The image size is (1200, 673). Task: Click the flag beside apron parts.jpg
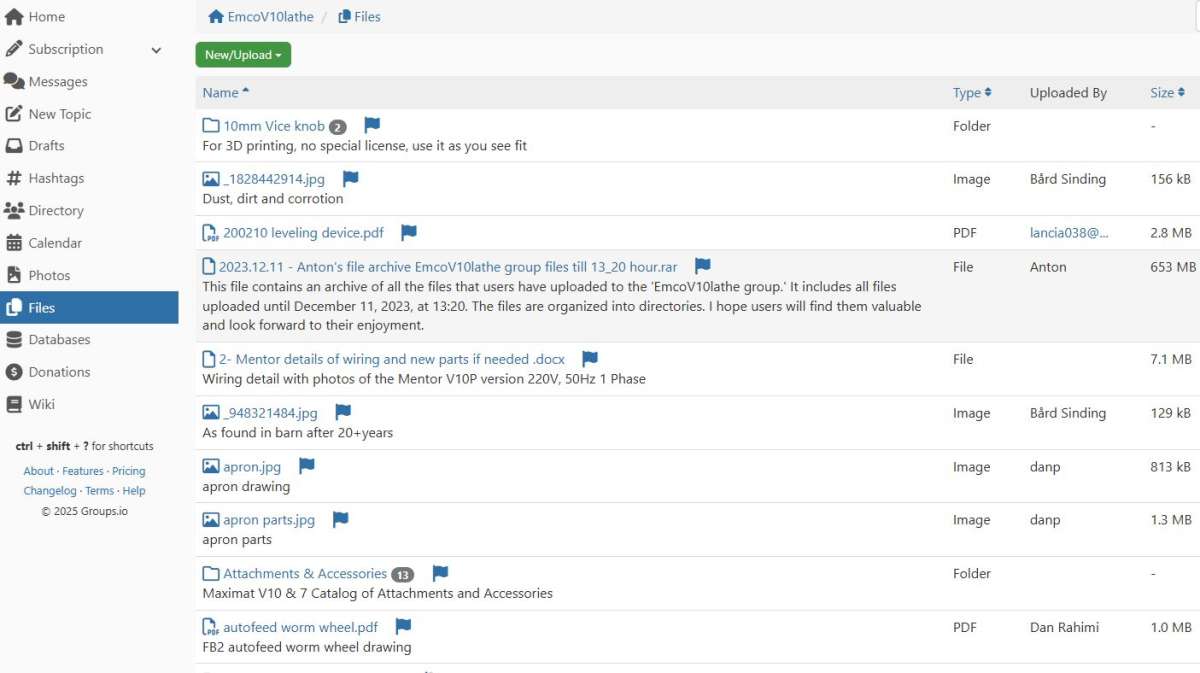tap(340, 519)
